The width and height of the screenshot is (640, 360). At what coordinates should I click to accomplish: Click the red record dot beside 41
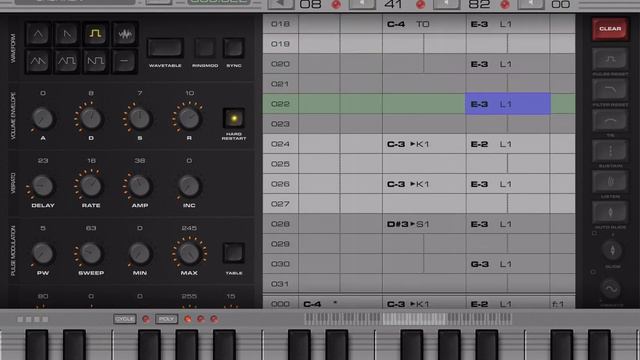pyautogui.click(x=421, y=4)
